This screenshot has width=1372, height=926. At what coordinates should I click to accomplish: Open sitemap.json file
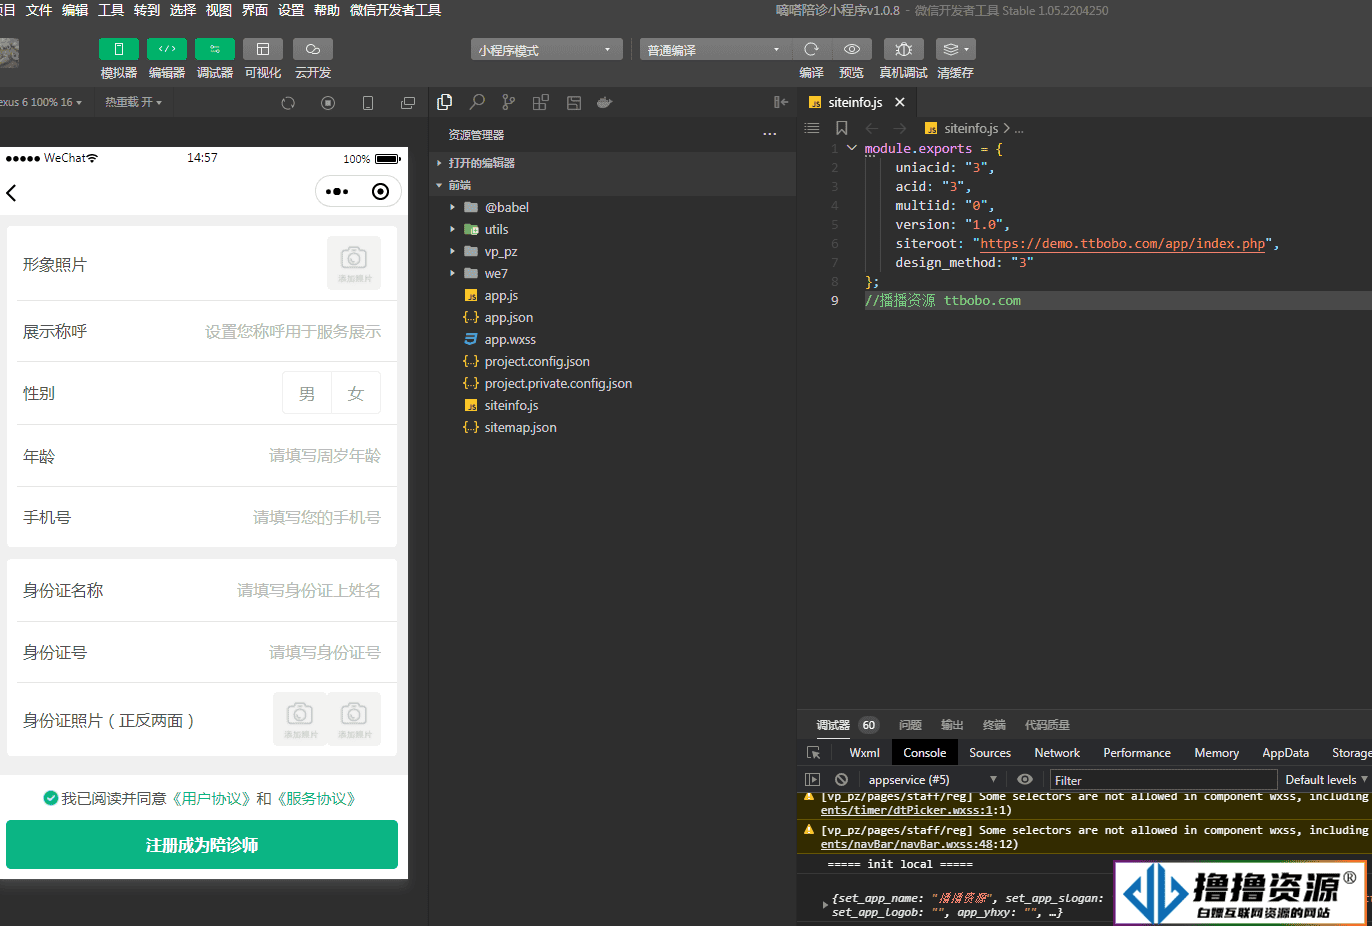click(613, 427)
